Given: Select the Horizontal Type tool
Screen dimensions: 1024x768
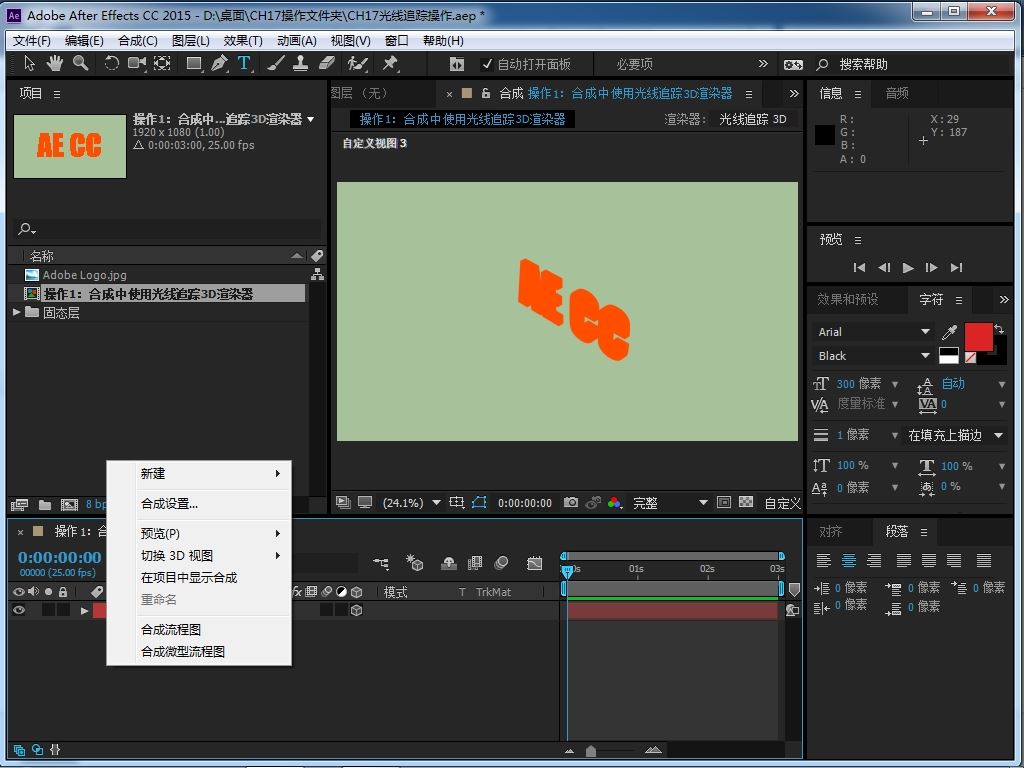Looking at the screenshot, I should point(244,63).
